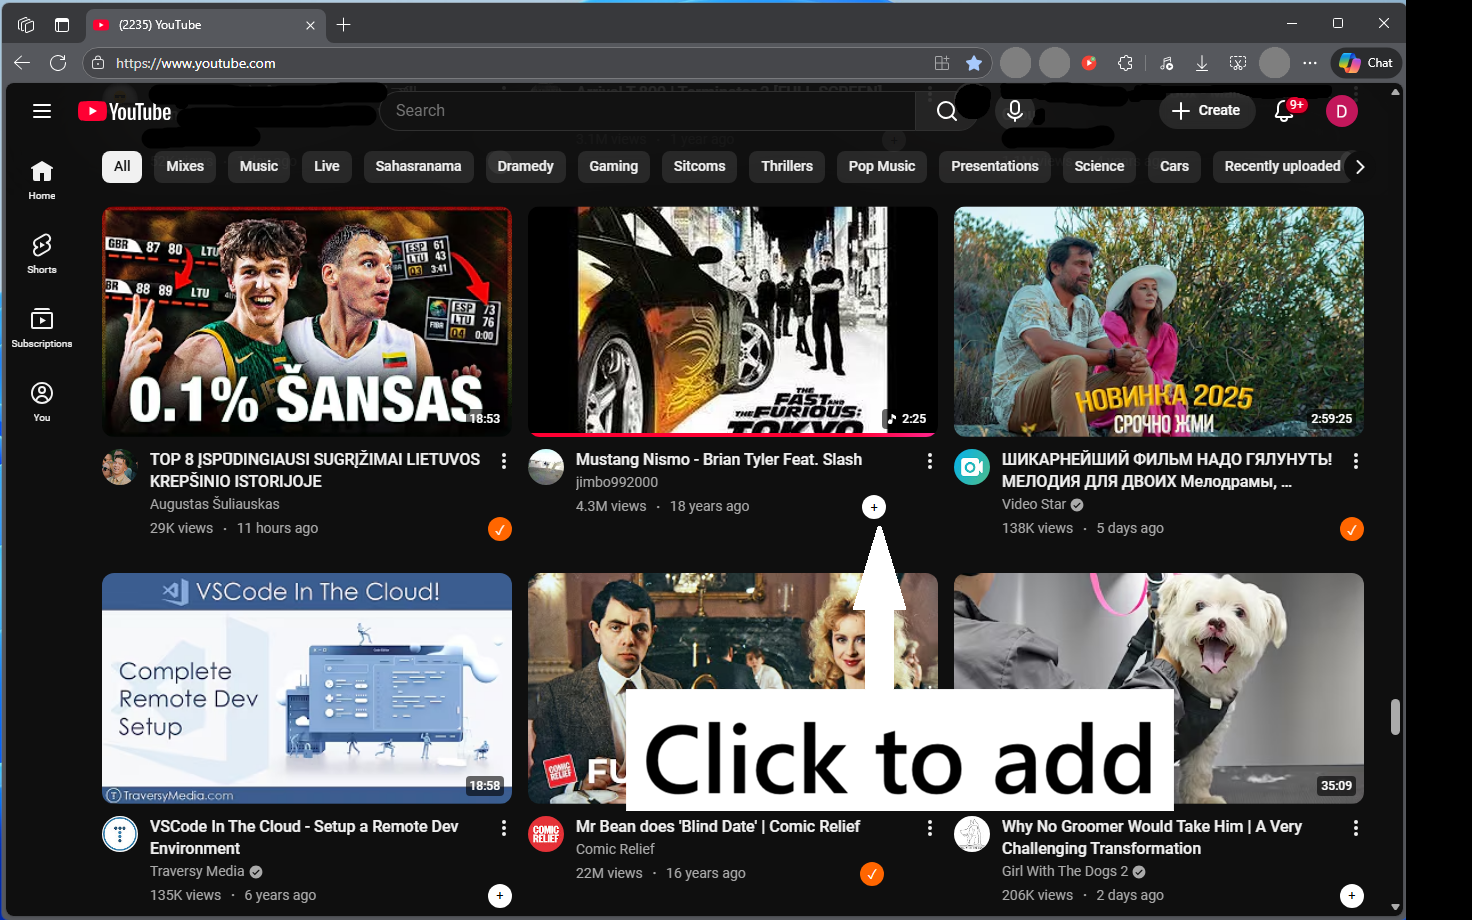Start voice search with microphone icon
Viewport: 1472px width, 920px height.
tap(1014, 111)
